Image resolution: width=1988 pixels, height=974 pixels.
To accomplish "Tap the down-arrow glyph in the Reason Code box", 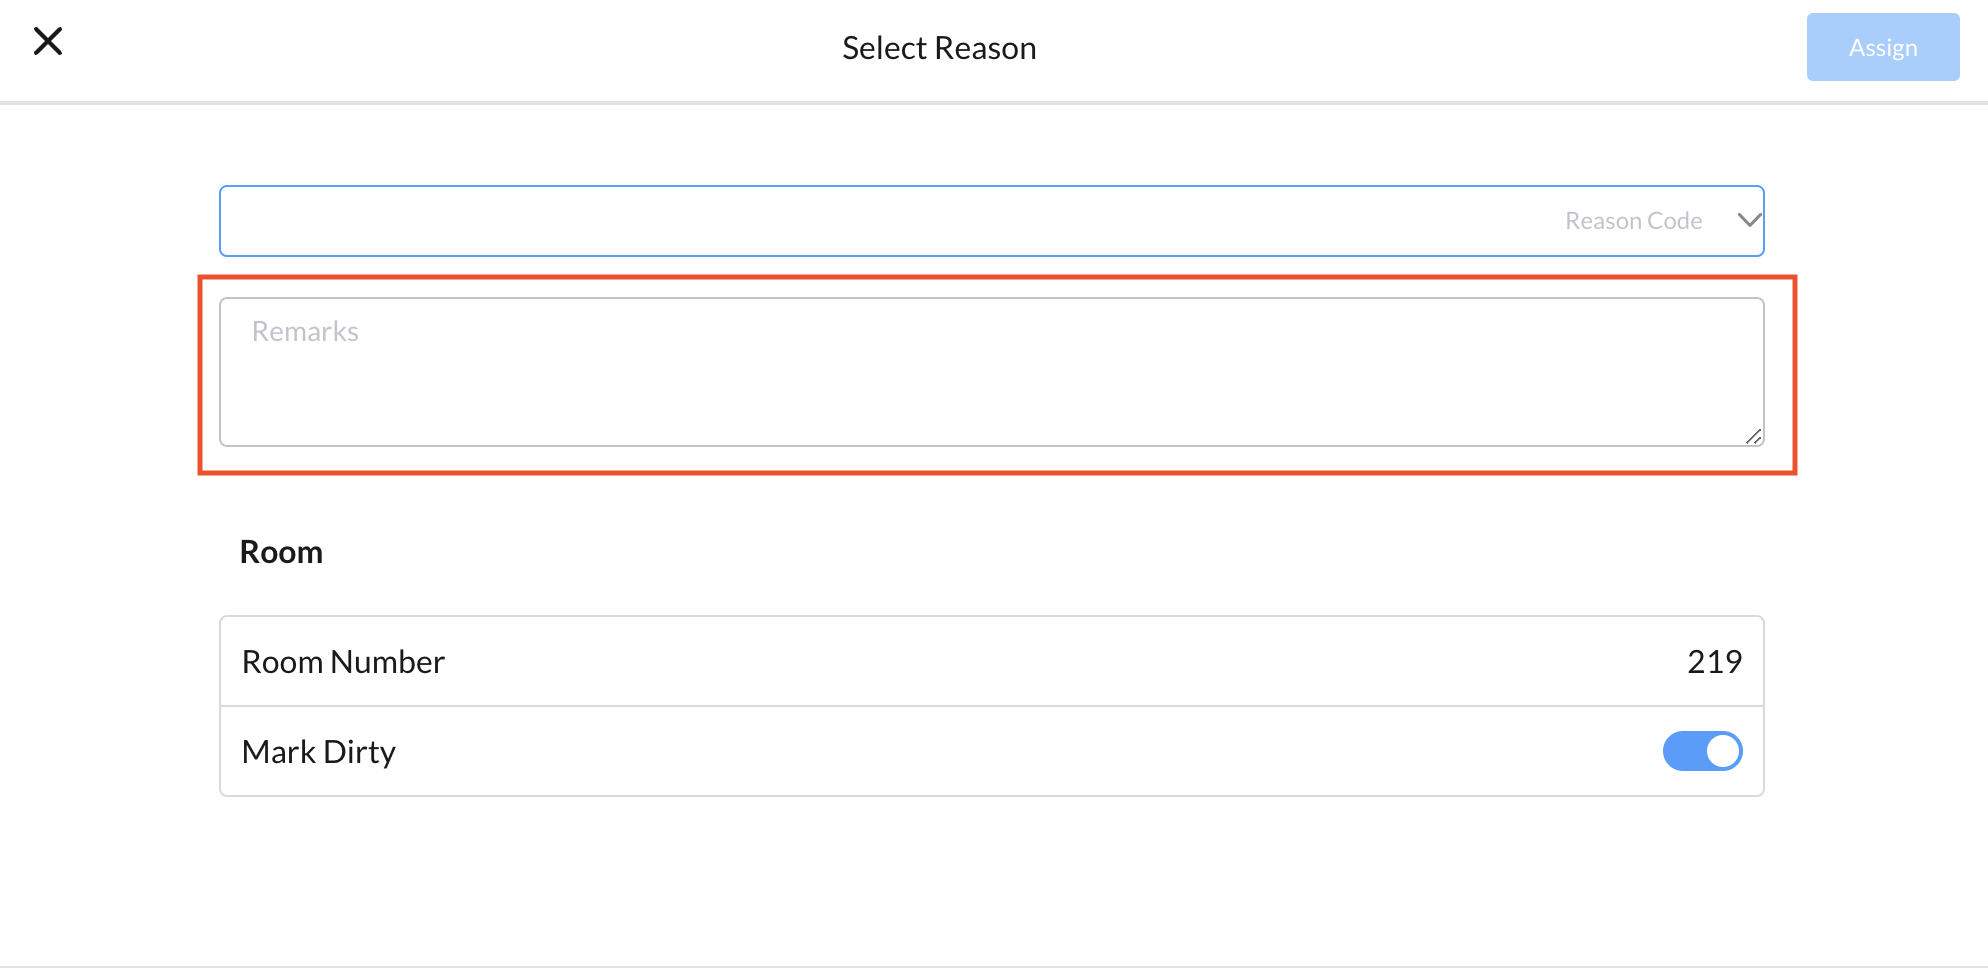I will (x=1748, y=220).
